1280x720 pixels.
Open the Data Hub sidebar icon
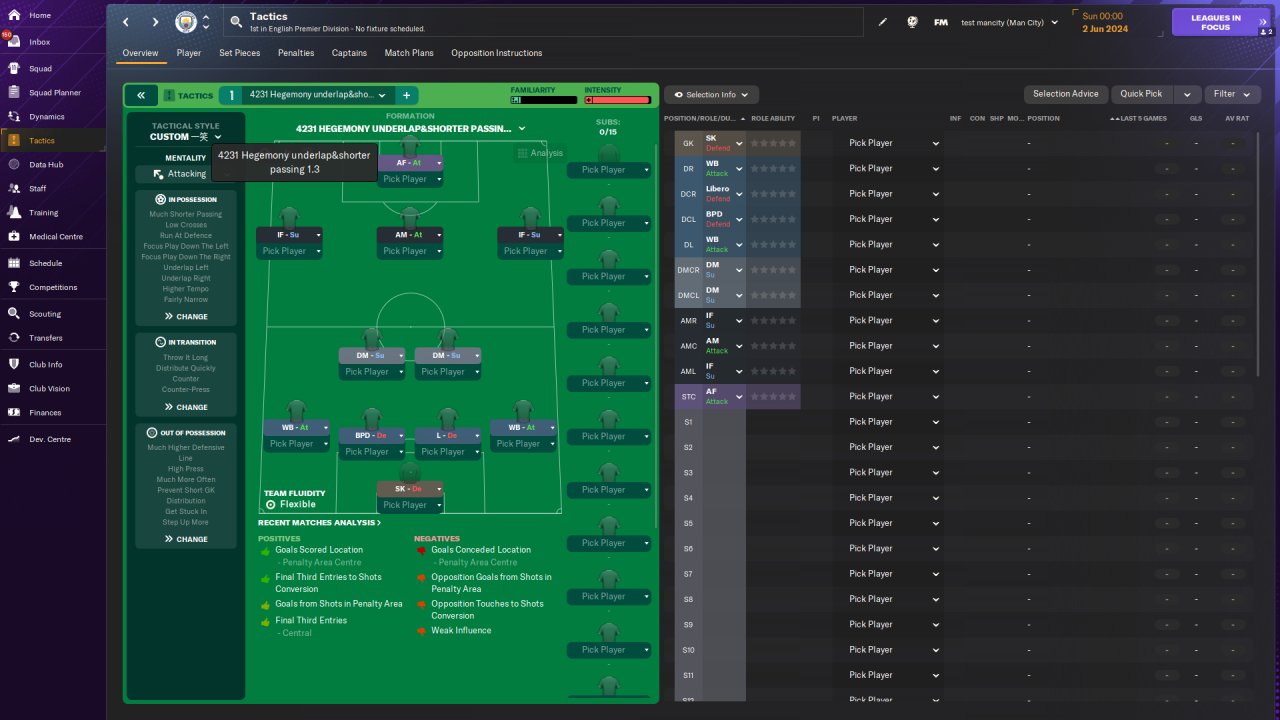click(14, 164)
